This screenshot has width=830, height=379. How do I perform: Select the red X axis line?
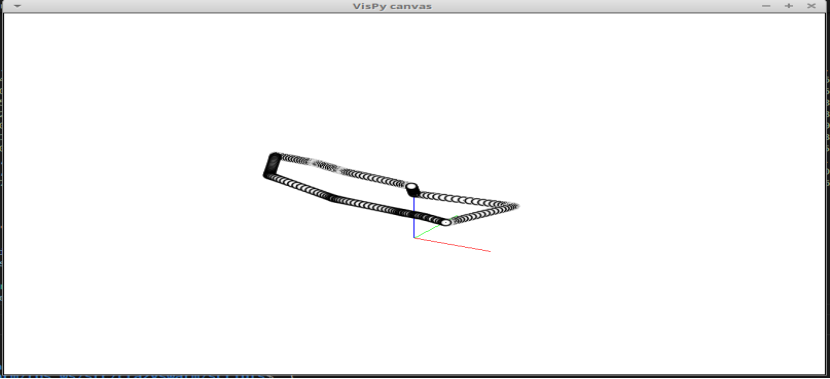453,244
